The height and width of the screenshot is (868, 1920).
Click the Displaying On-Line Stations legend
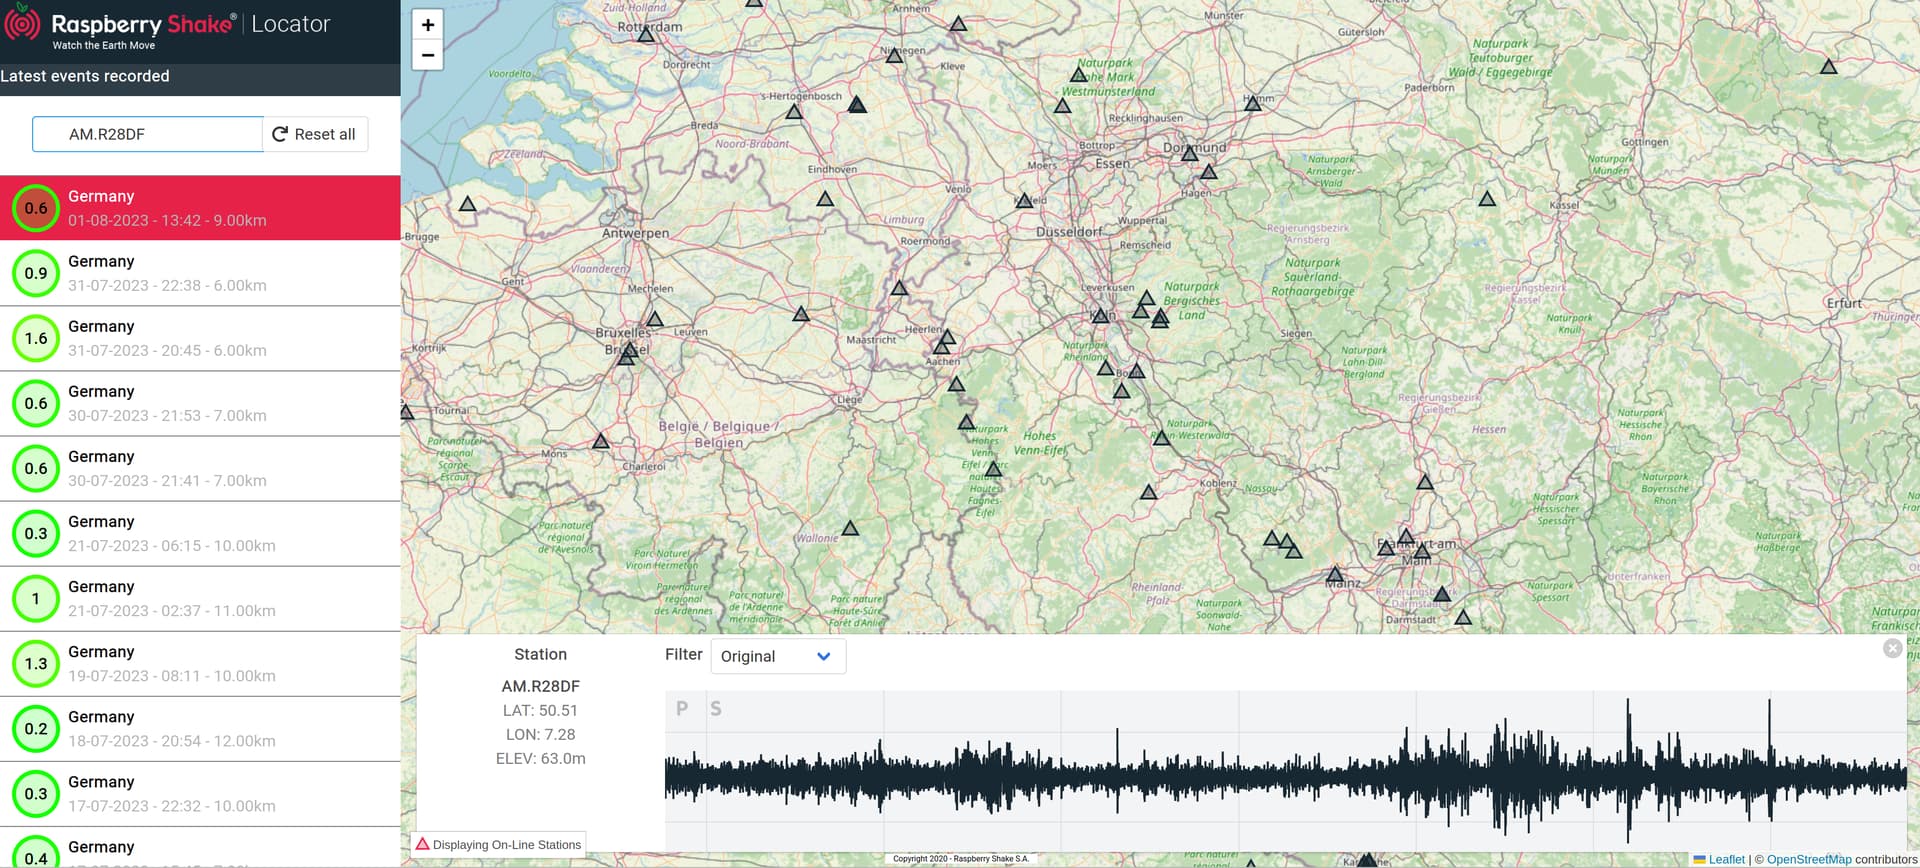tap(498, 844)
